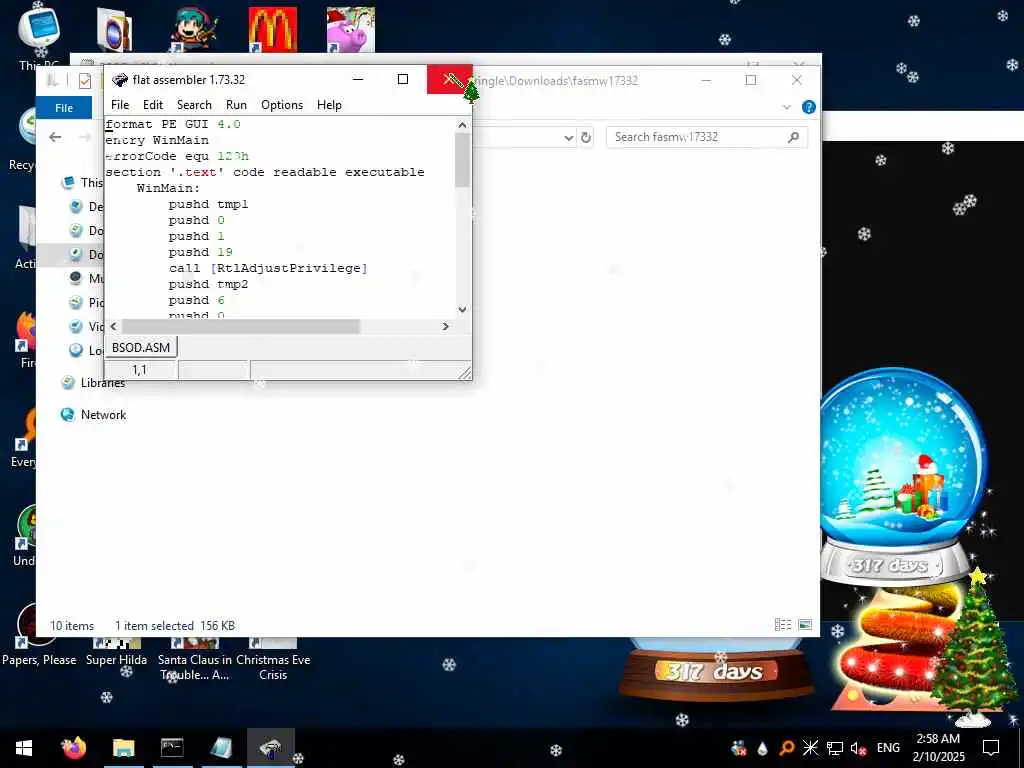This screenshot has width=1024, height=768.
Task: Expand the Explorer ribbon chevron
Action: (x=787, y=107)
